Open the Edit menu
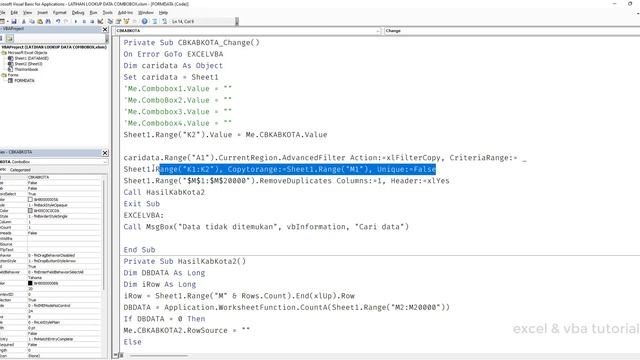 pyautogui.click(x=14, y=13)
